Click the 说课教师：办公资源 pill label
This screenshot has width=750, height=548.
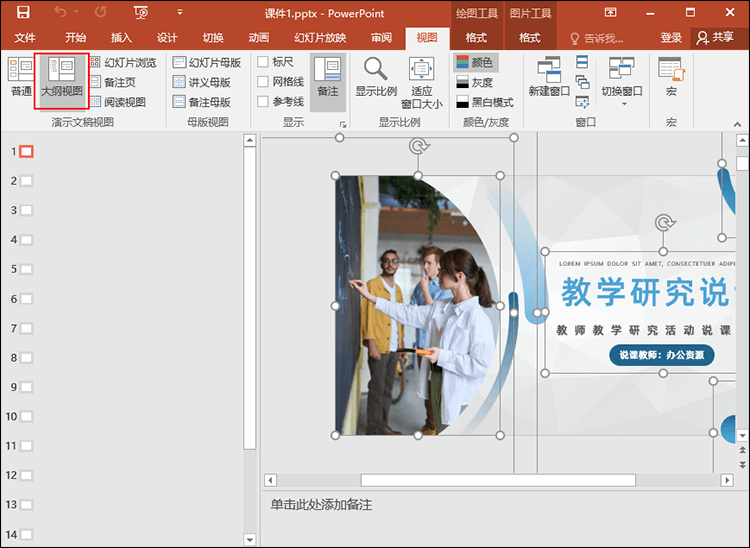point(662,355)
